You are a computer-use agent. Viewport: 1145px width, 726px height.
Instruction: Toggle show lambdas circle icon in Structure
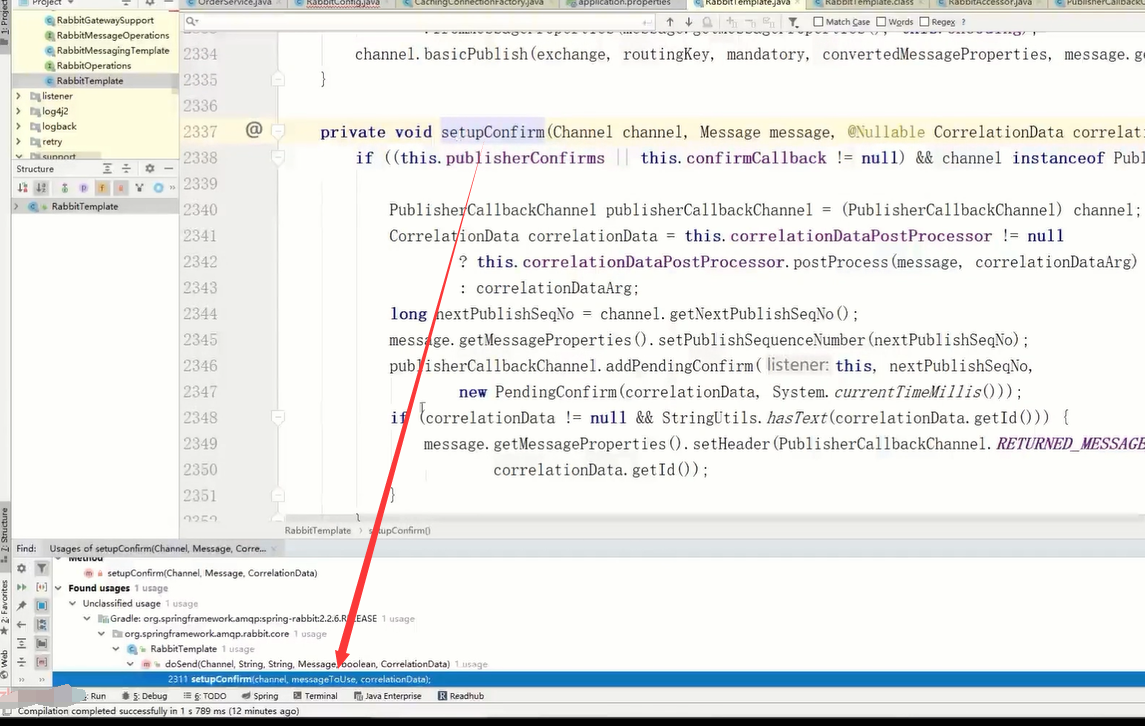pos(158,188)
